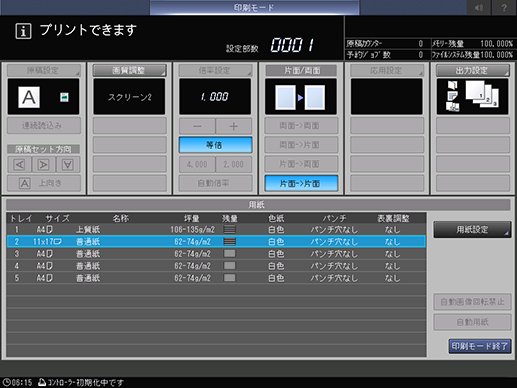Click the 印刷モード終了 exit button

coord(479,346)
